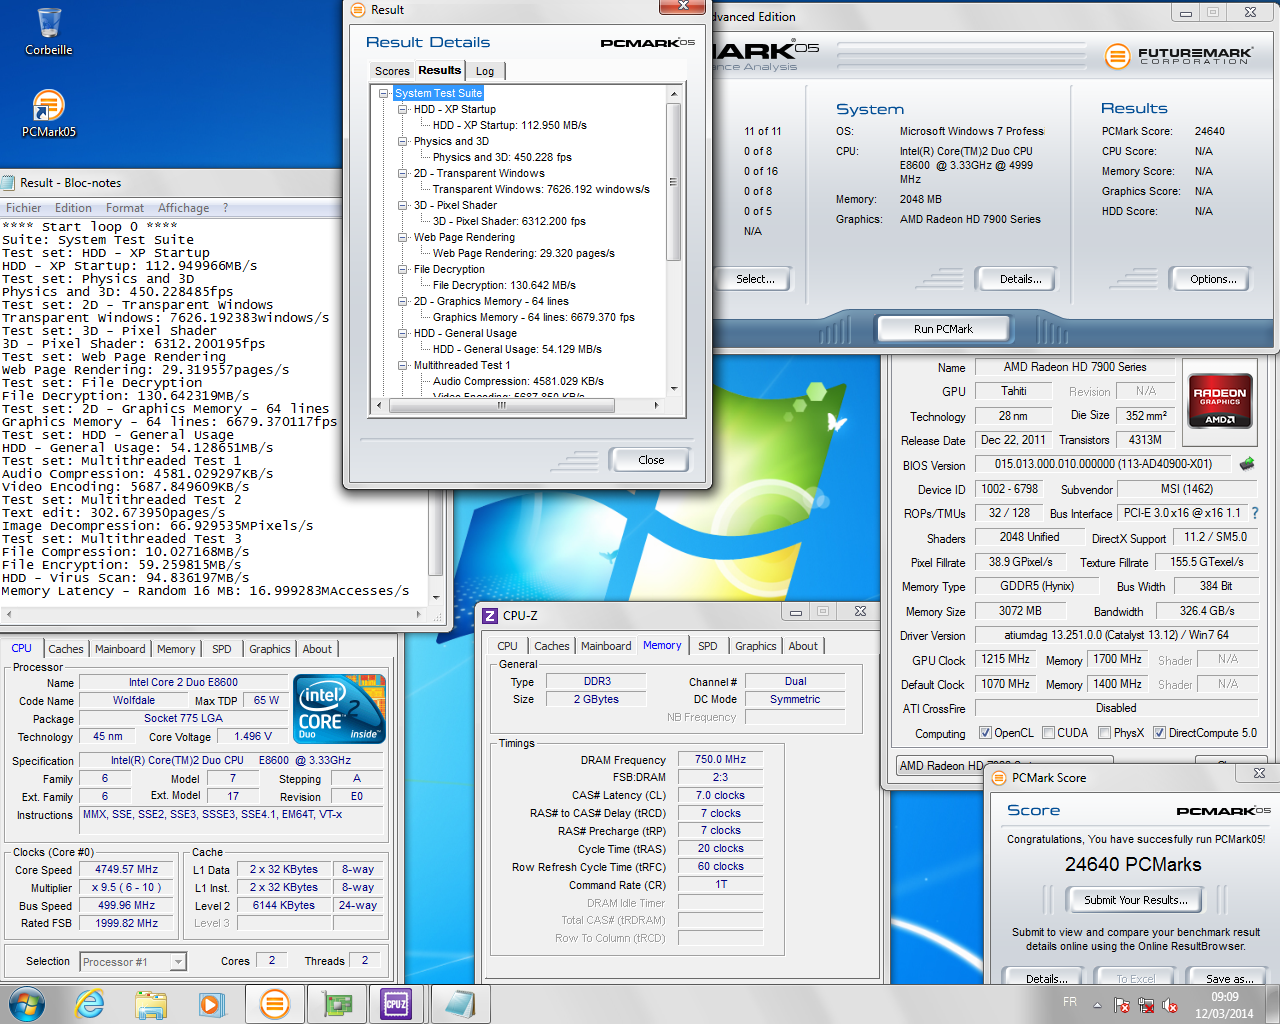Select the Graphics Memory 6679.370 fps result

point(534,317)
